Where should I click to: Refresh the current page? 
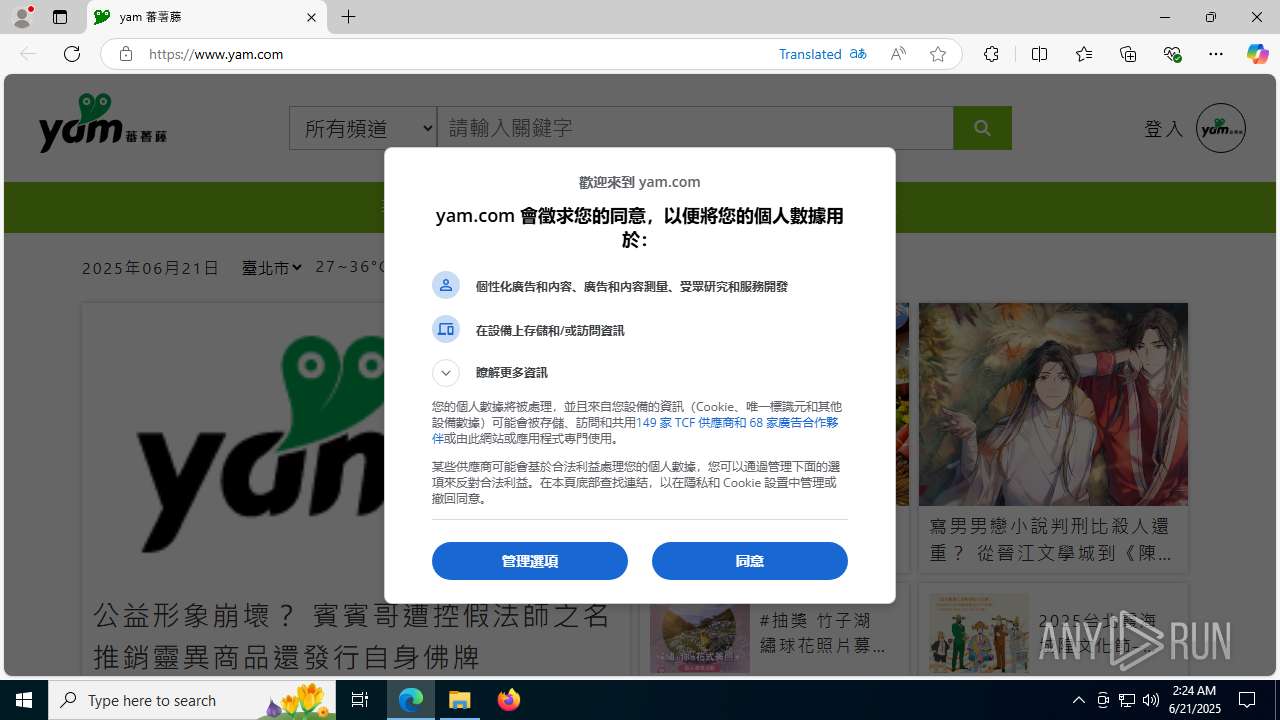[72, 54]
